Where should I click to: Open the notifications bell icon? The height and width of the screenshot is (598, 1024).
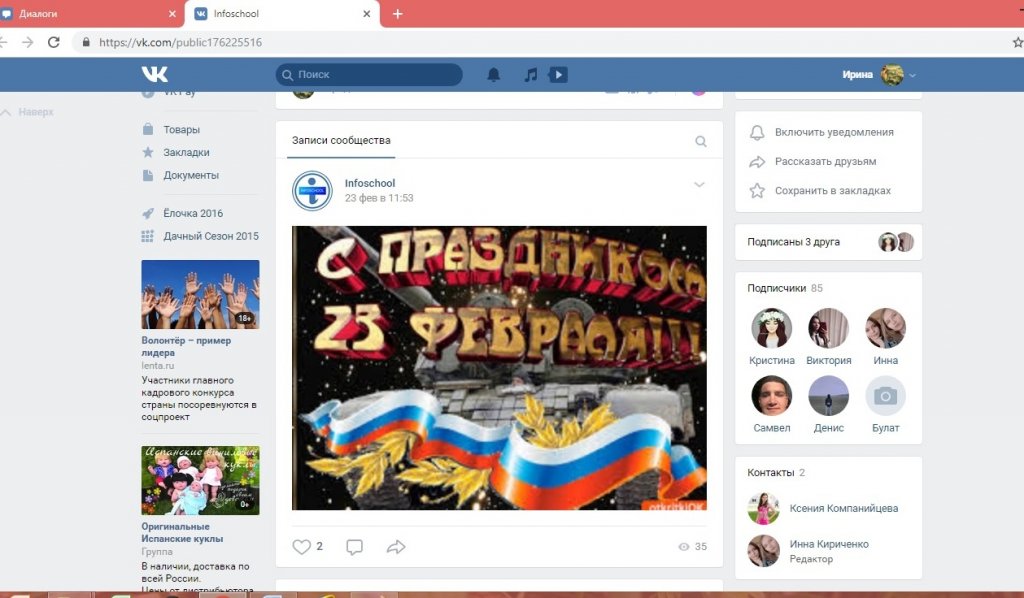(x=493, y=75)
